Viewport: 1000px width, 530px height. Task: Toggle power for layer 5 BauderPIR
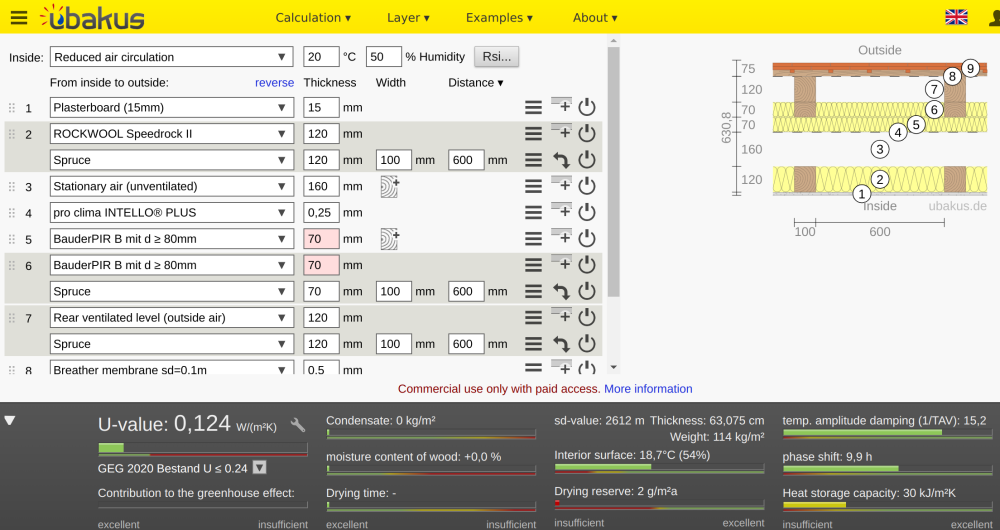point(587,239)
